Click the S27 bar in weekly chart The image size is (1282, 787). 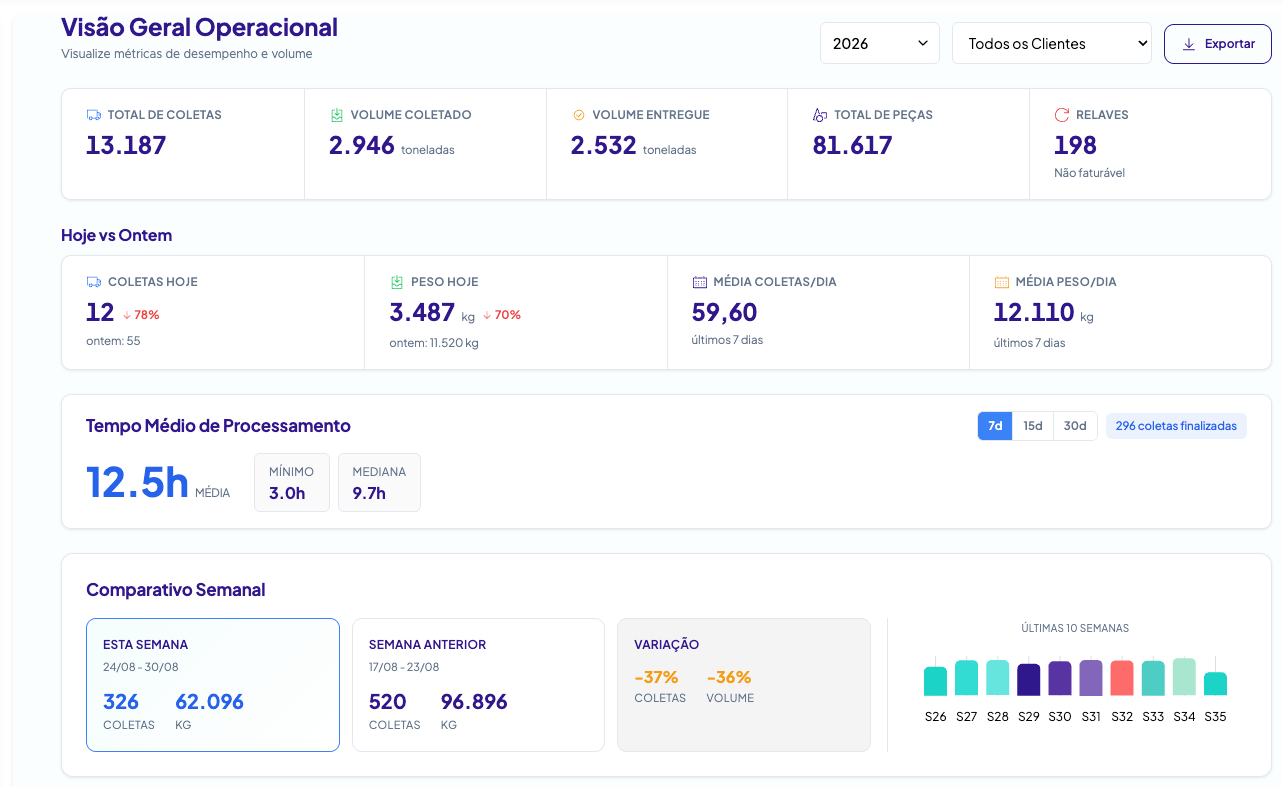coord(966,678)
